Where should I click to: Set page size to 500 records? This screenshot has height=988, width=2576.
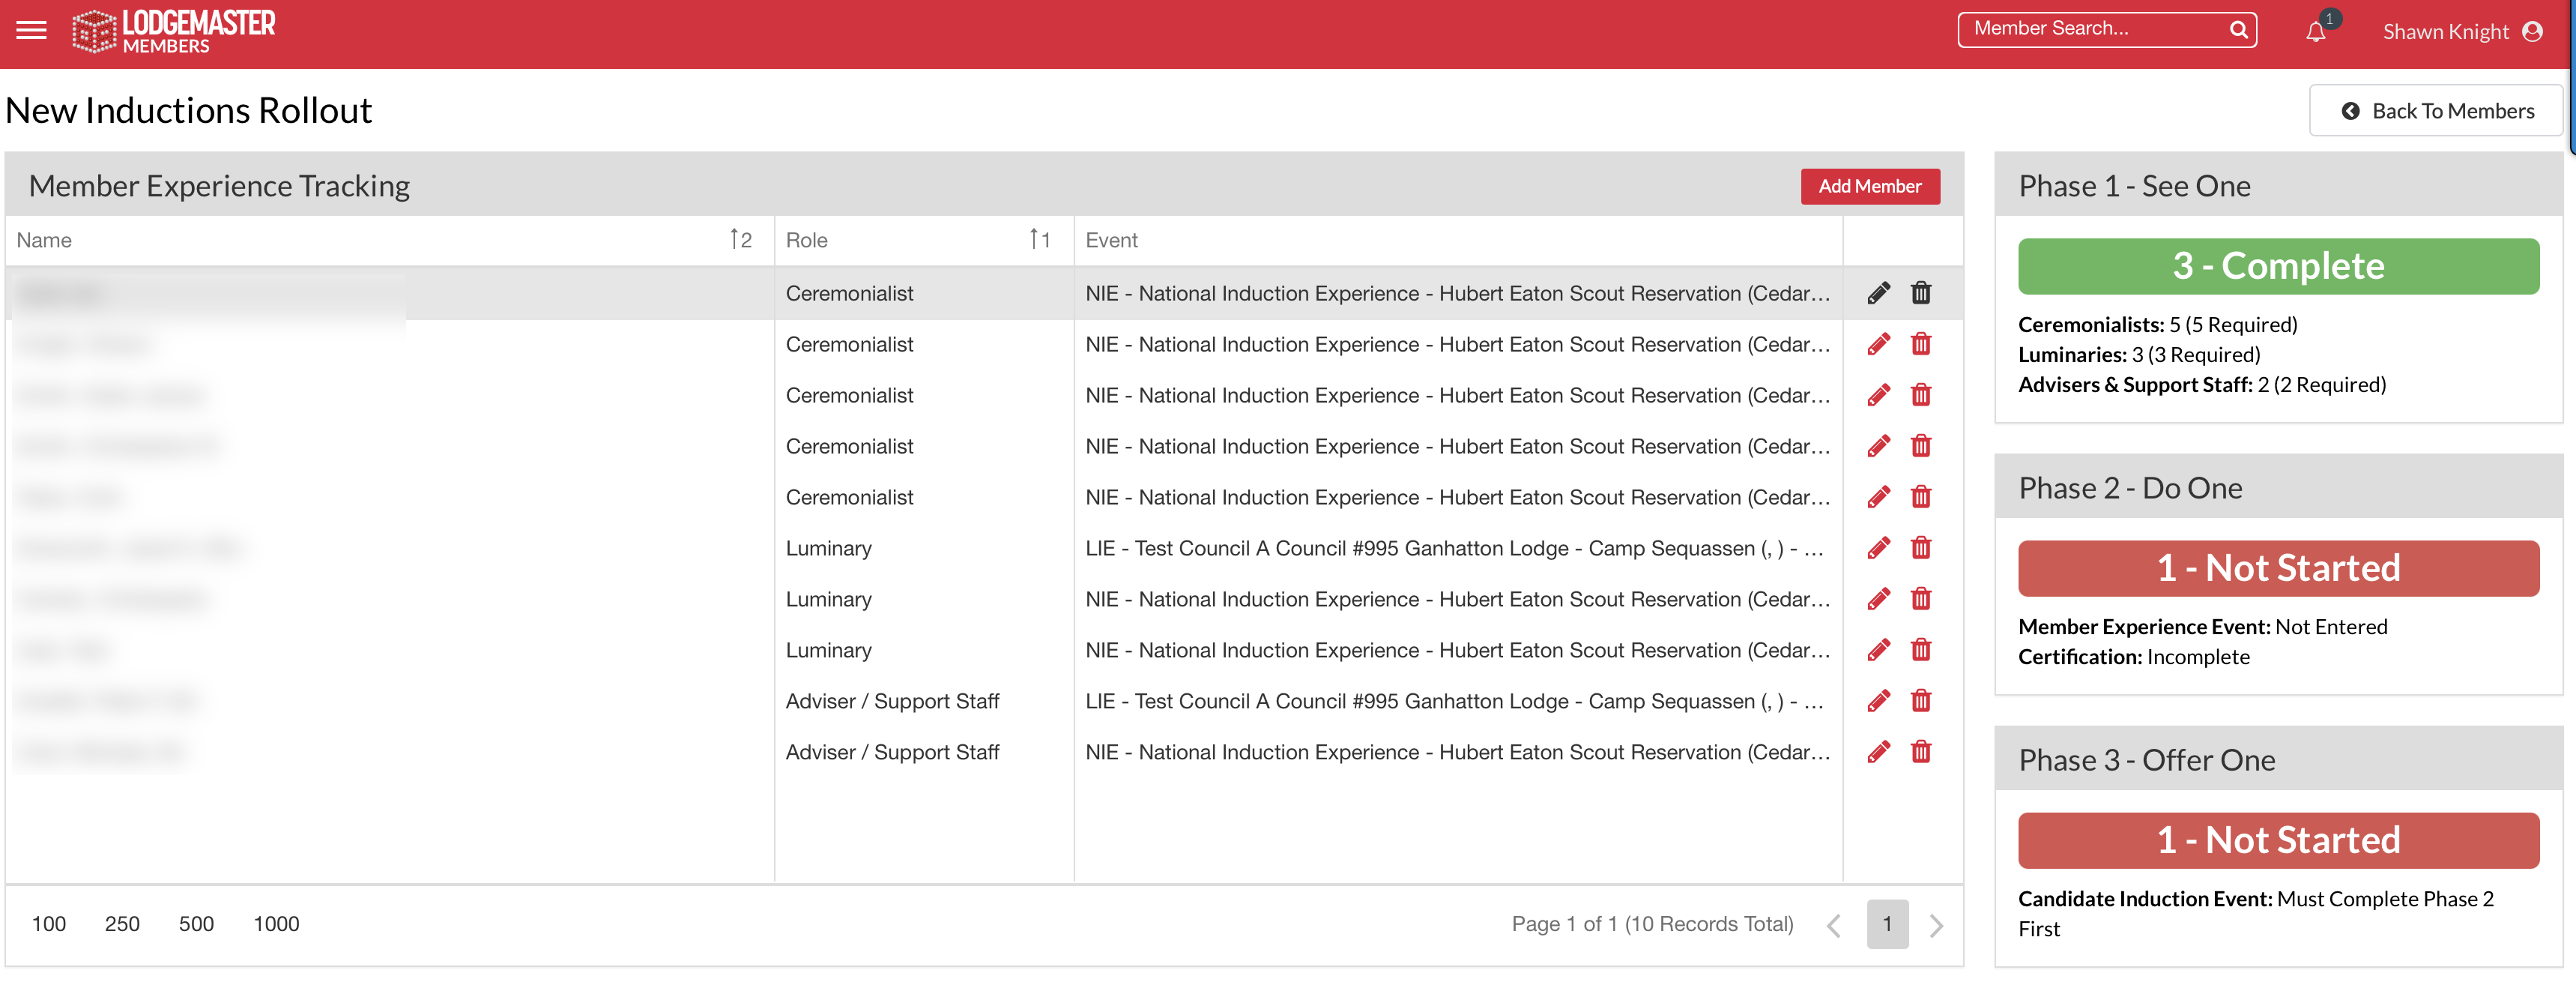point(196,924)
